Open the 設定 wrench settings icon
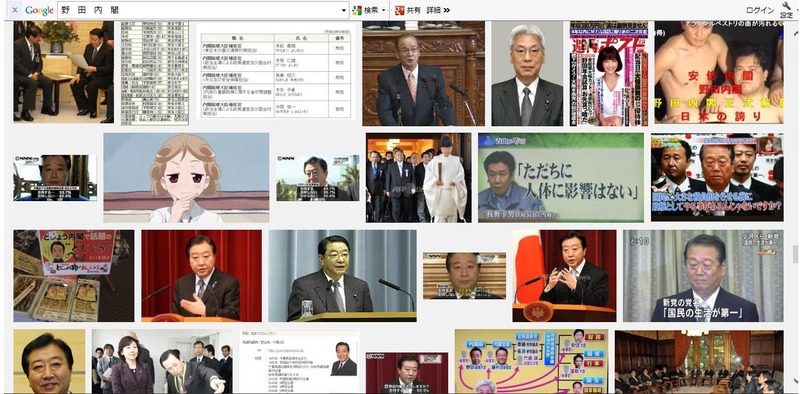The height and width of the screenshot is (394, 800). point(787,10)
